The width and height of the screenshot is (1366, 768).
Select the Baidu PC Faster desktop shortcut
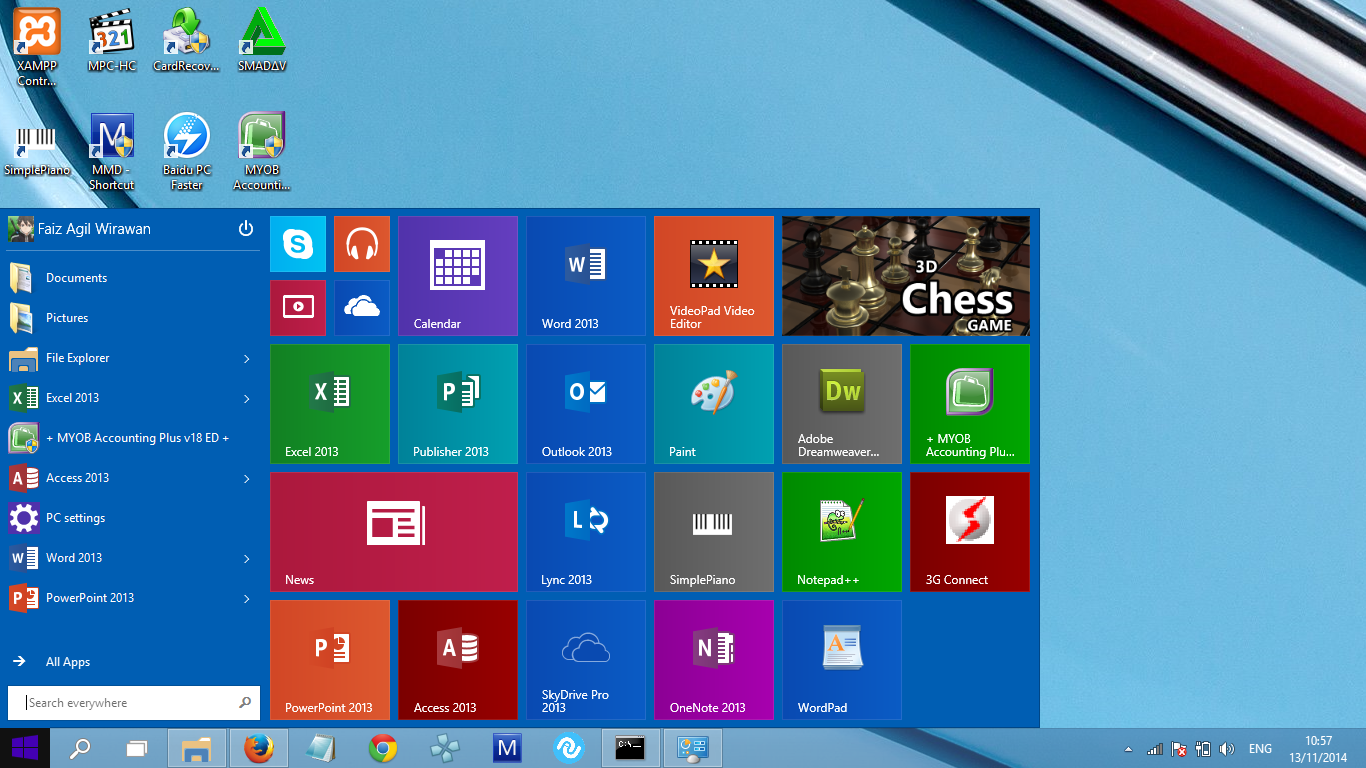(187, 152)
